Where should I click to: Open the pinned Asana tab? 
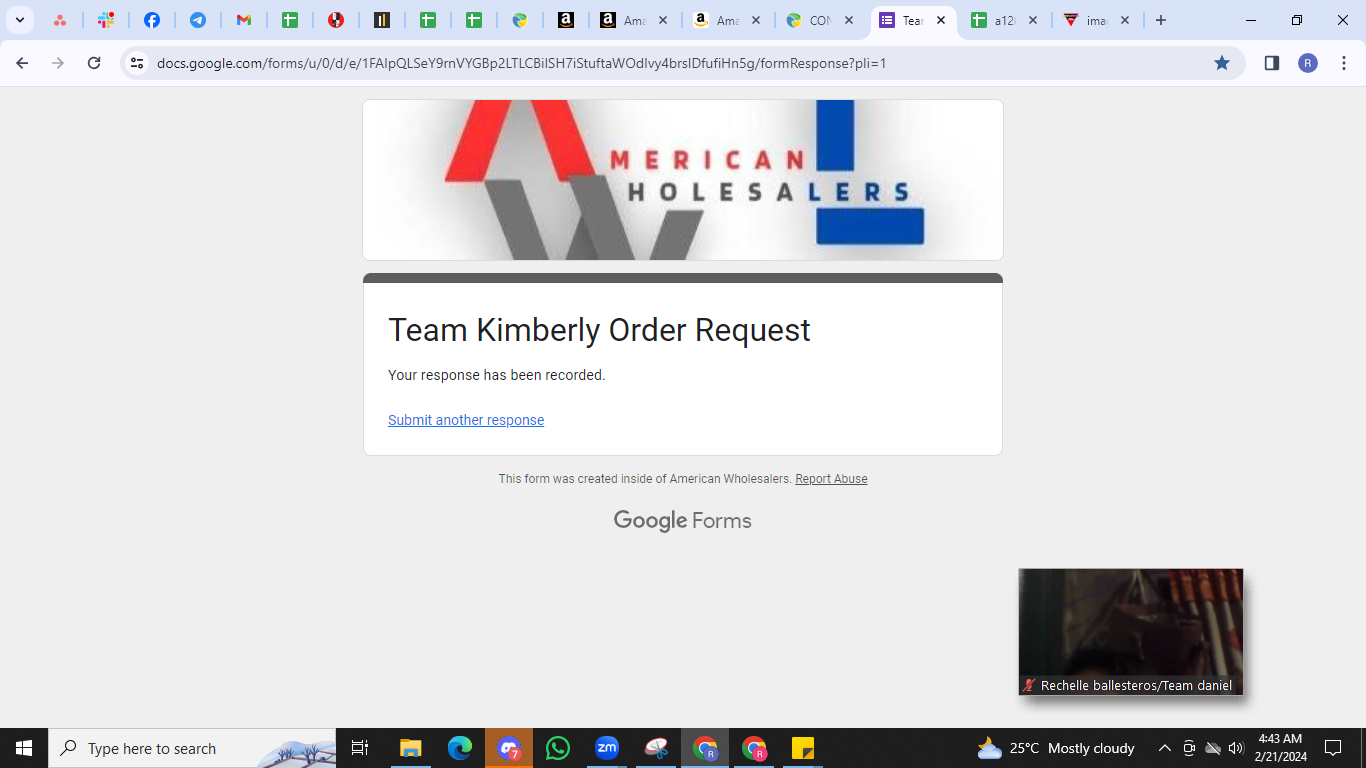[x=60, y=20]
